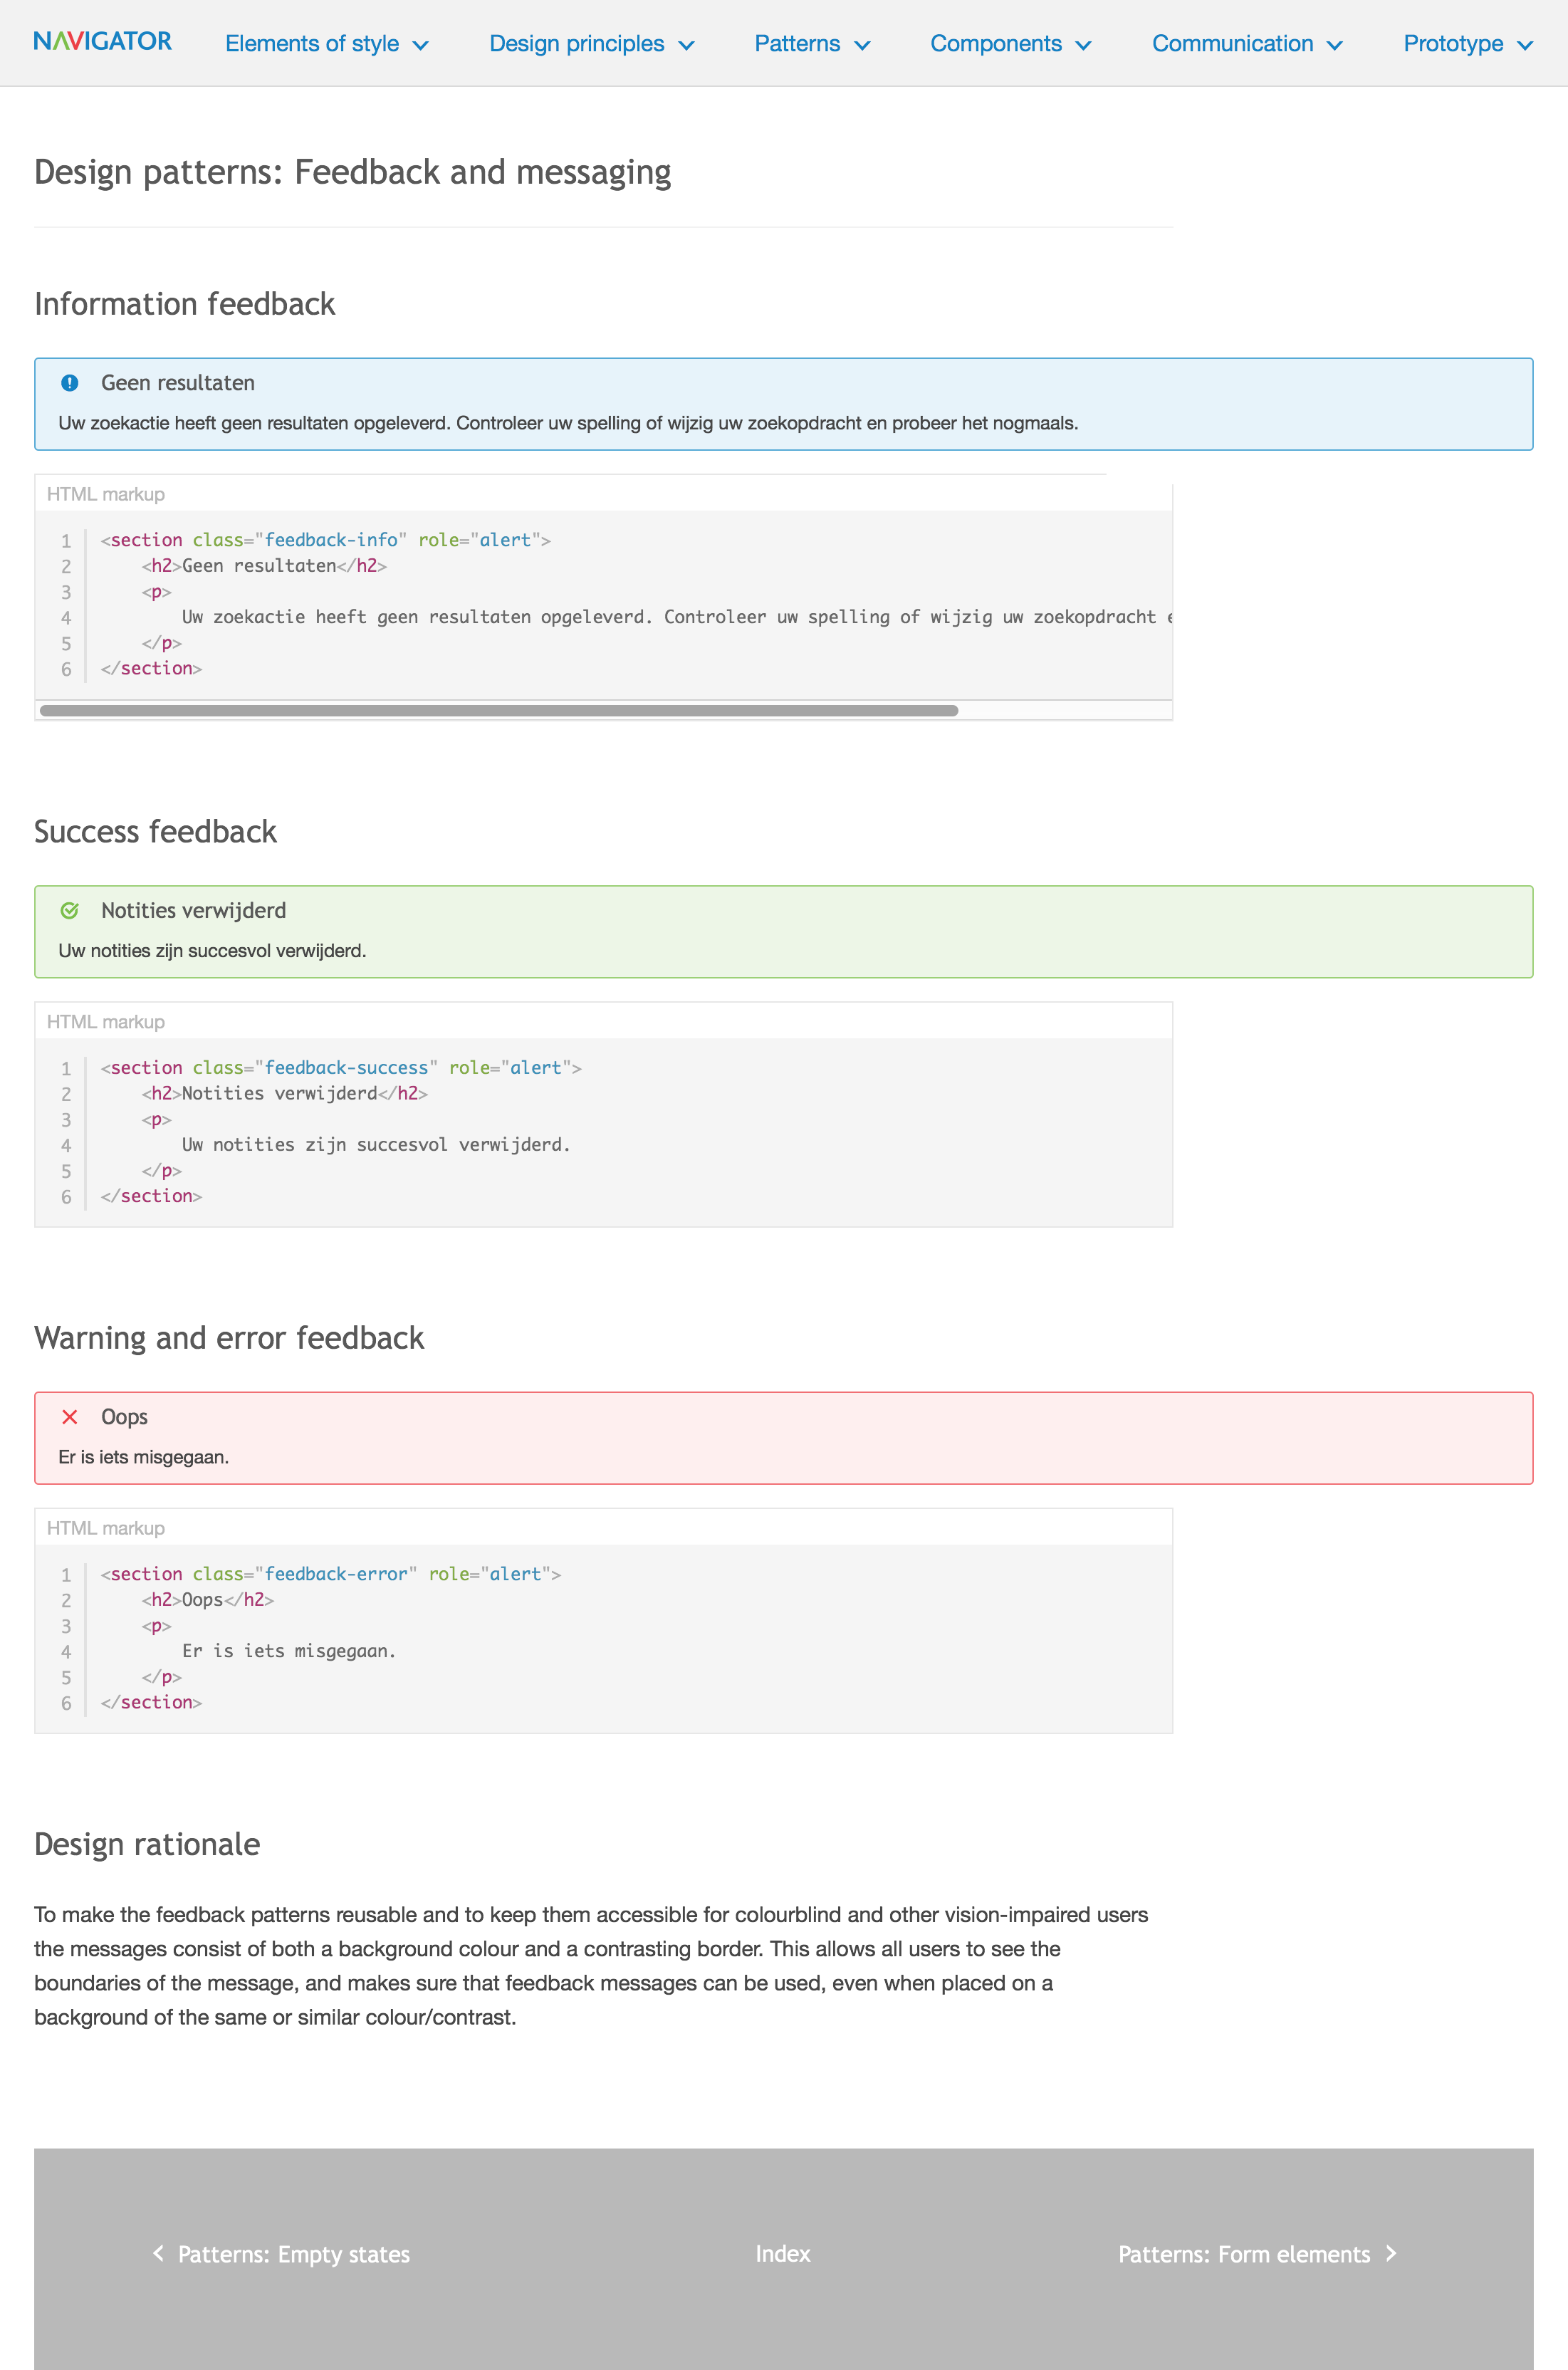This screenshot has width=1568, height=2370.
Task: Expand the Design principles chevron
Action: coord(686,46)
